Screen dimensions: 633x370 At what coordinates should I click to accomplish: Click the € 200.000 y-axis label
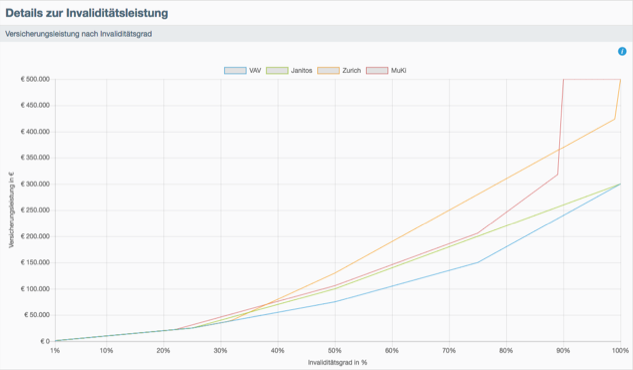(35, 236)
